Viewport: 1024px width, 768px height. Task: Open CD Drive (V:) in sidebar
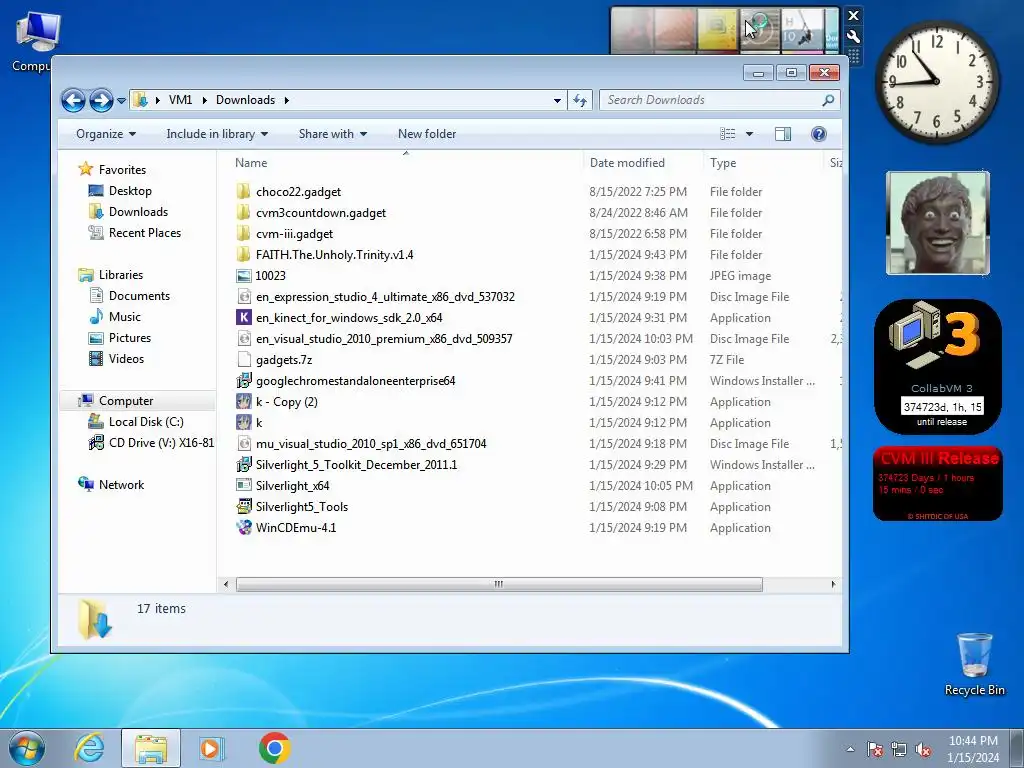161,443
